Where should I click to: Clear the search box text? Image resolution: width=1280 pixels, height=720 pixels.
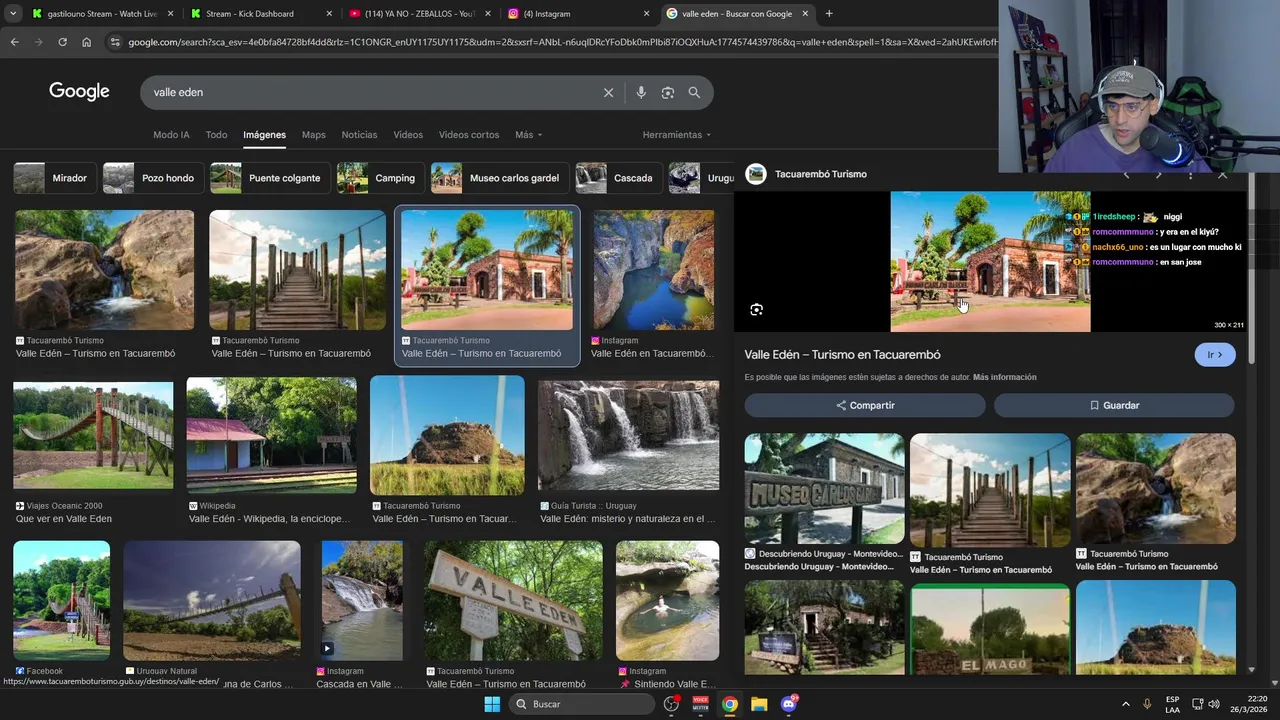pyautogui.click(x=608, y=92)
